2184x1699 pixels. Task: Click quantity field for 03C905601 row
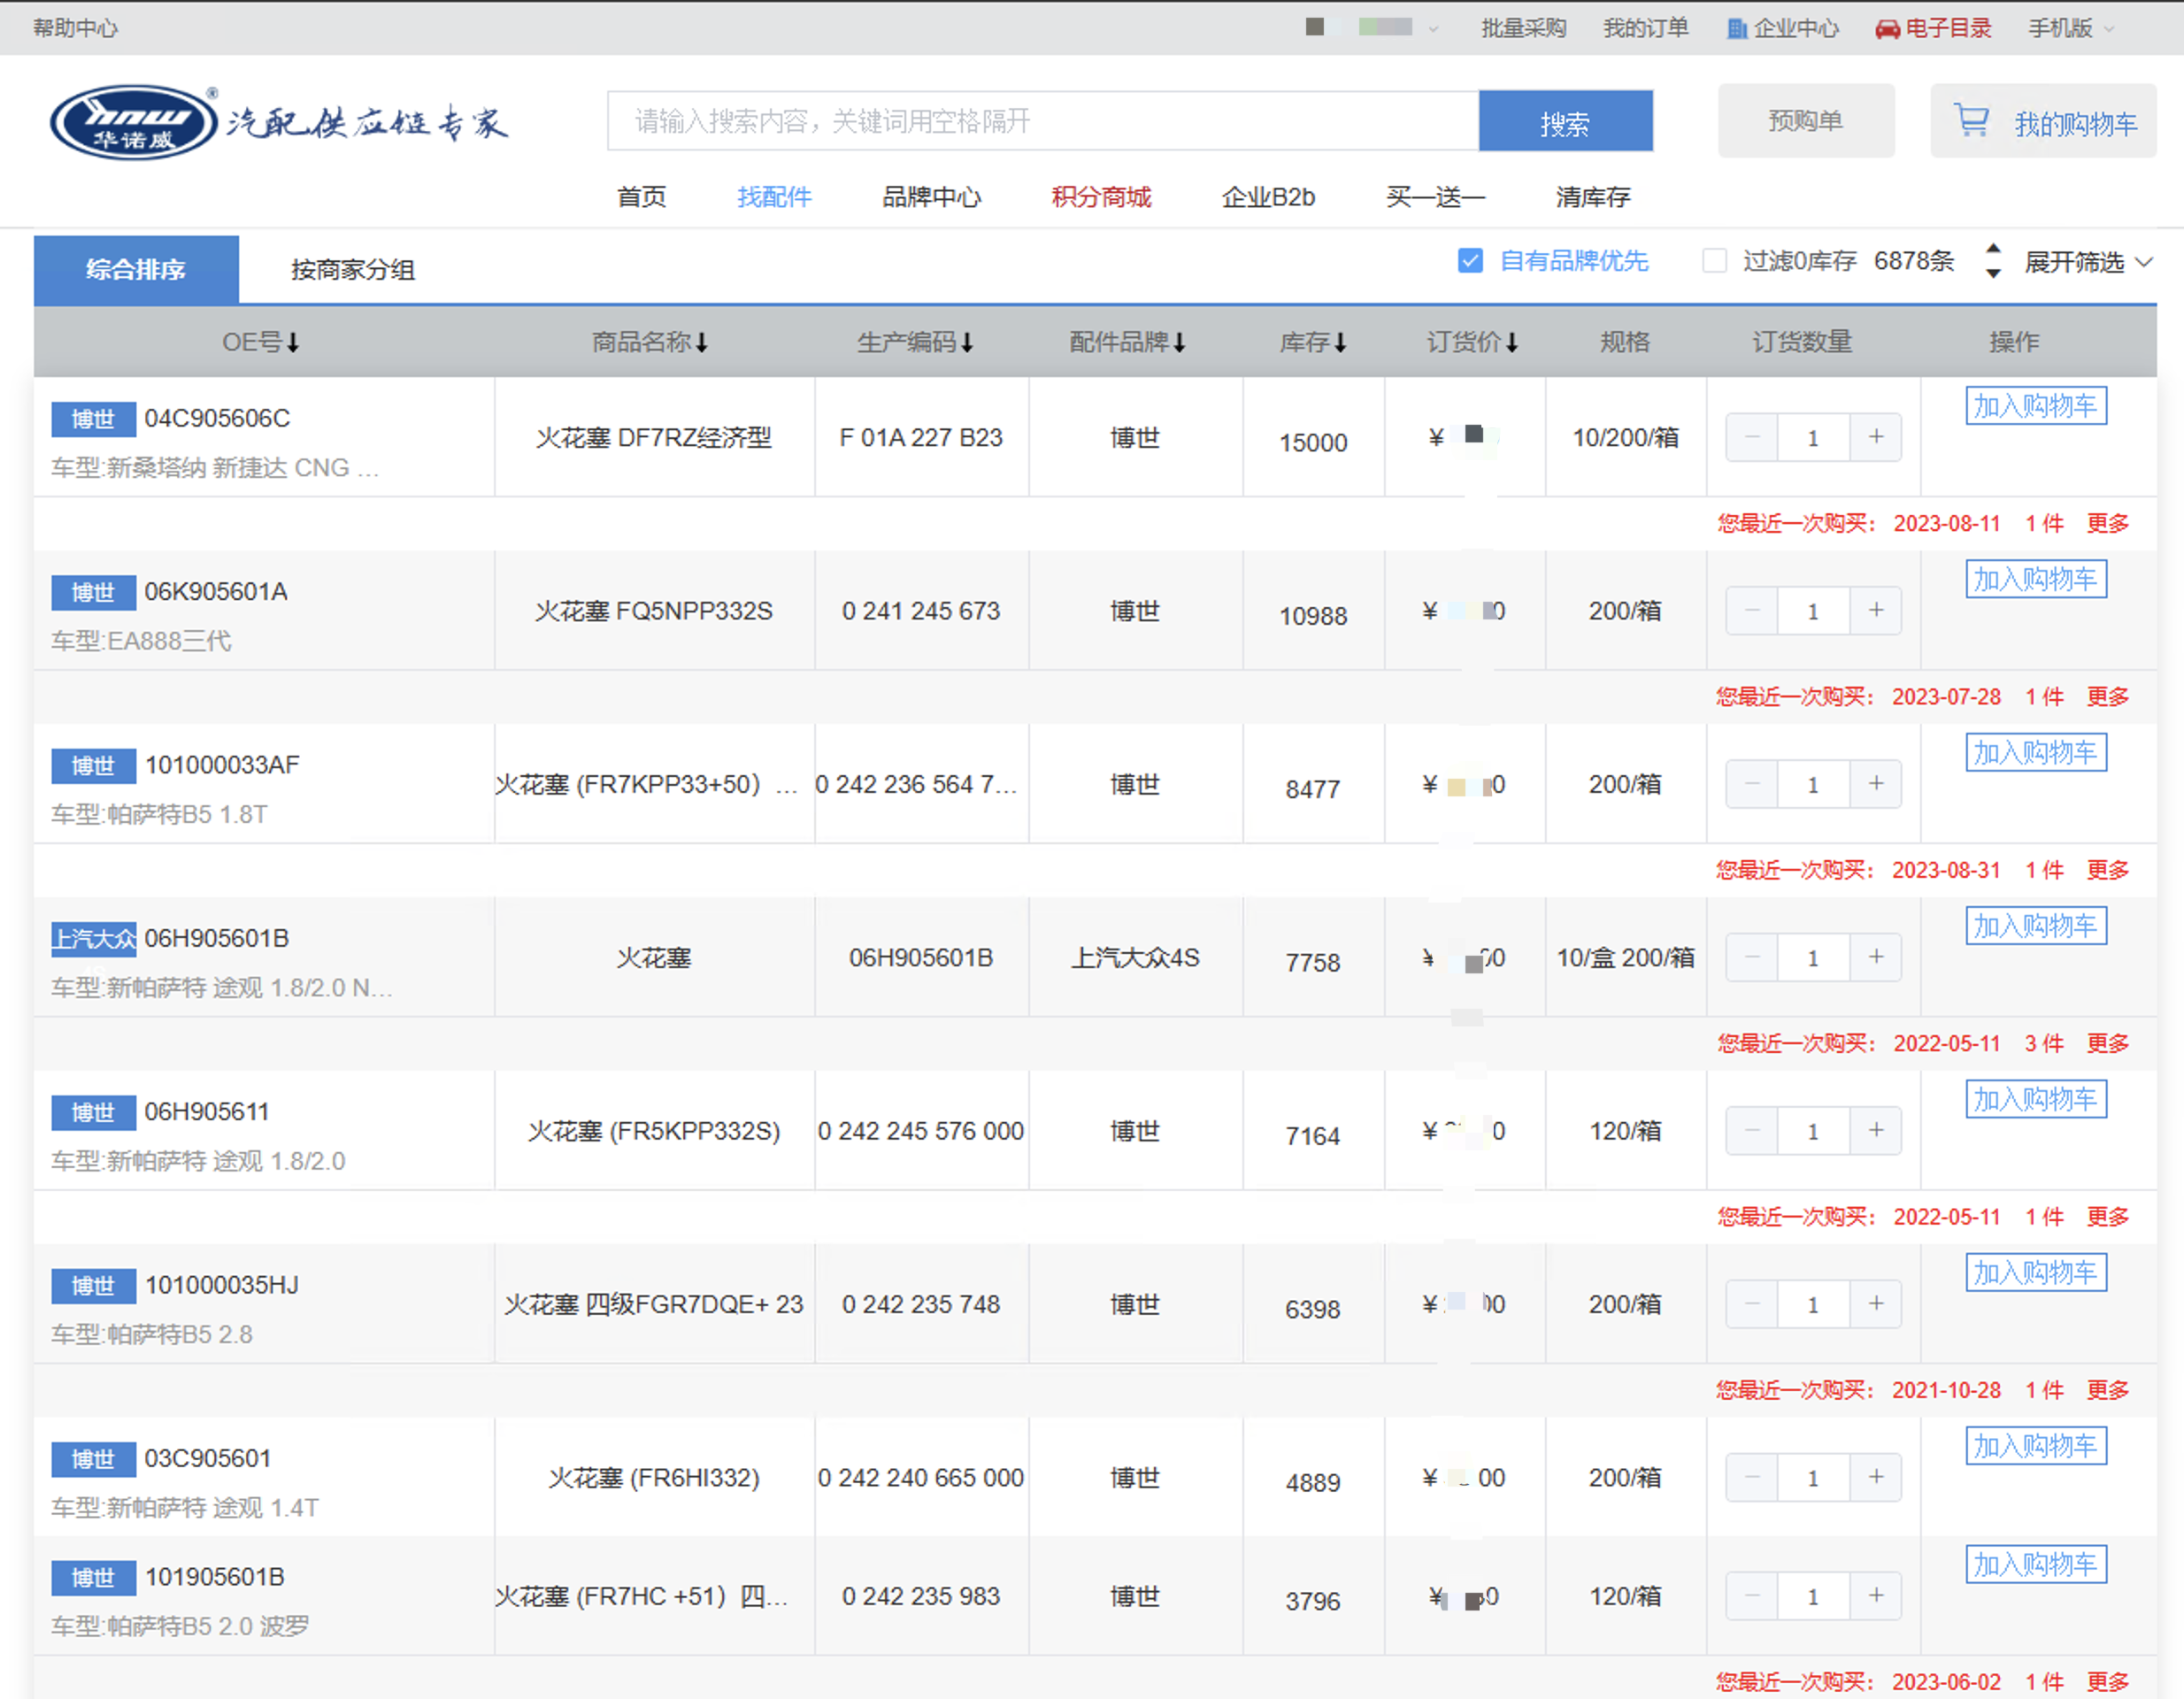coord(1813,1478)
